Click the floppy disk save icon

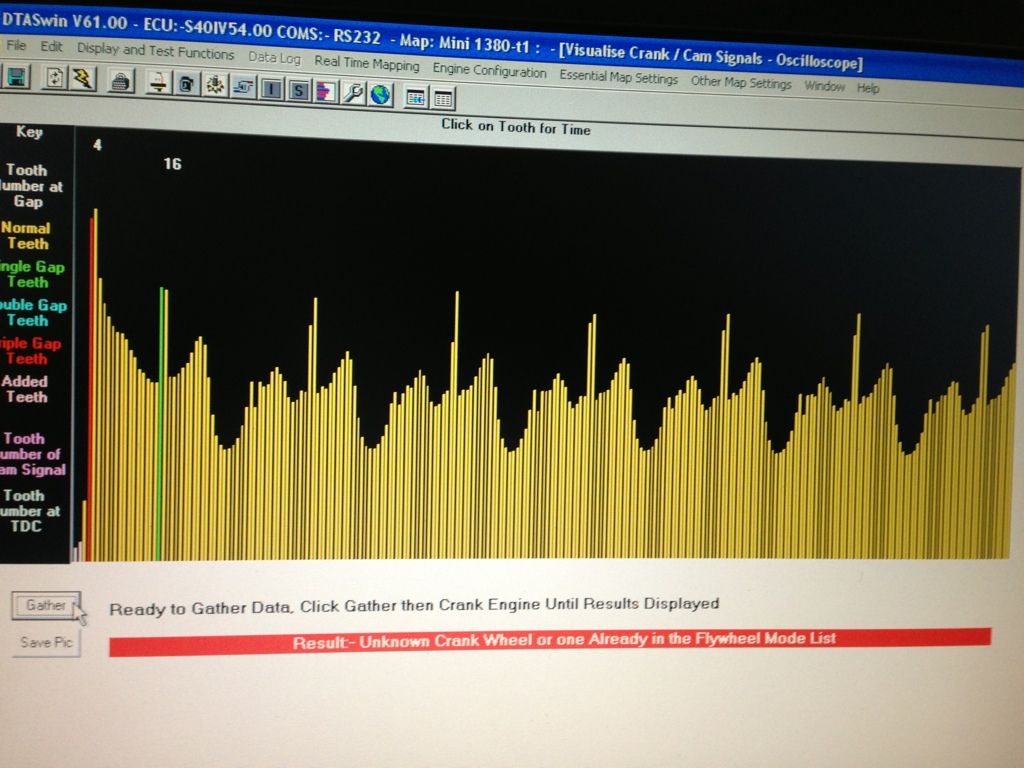tap(16, 77)
